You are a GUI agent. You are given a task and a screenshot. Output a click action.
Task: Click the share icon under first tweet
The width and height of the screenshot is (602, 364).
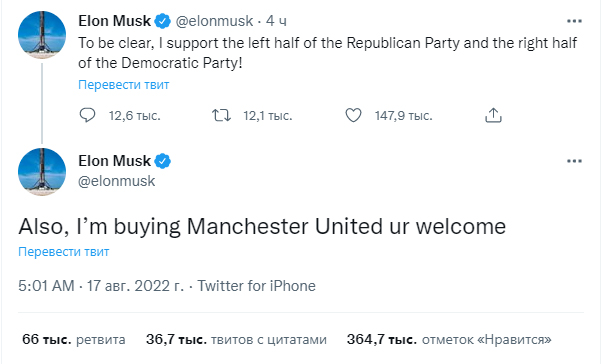pos(493,115)
